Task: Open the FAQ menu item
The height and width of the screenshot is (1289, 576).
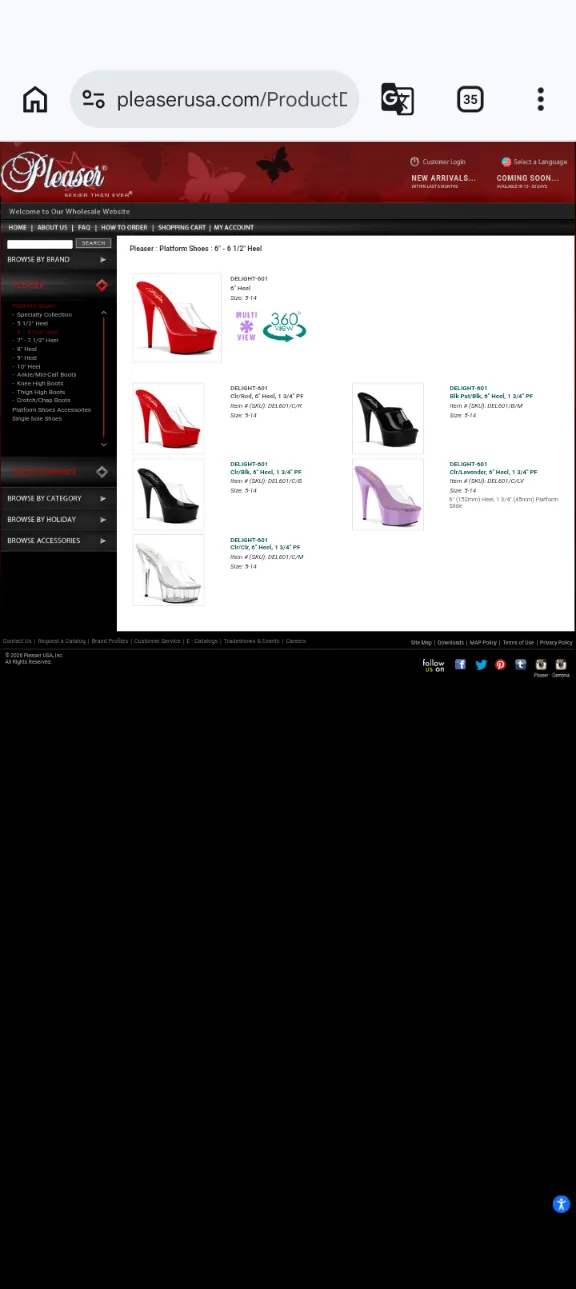Action: pyautogui.click(x=84, y=227)
